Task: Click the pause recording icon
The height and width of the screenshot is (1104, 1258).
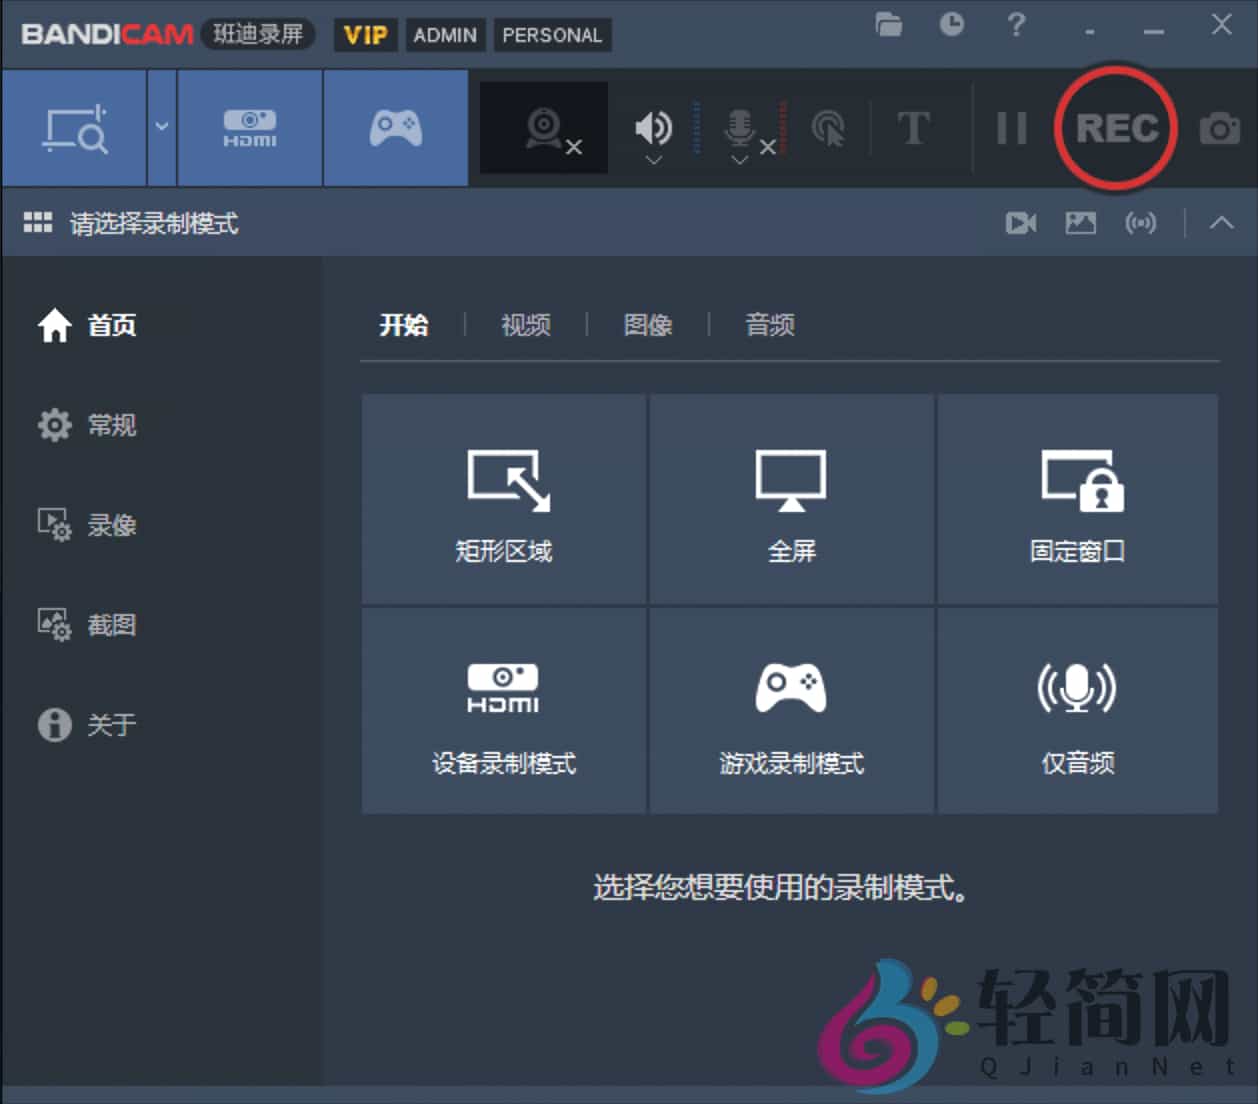Action: pyautogui.click(x=1011, y=128)
